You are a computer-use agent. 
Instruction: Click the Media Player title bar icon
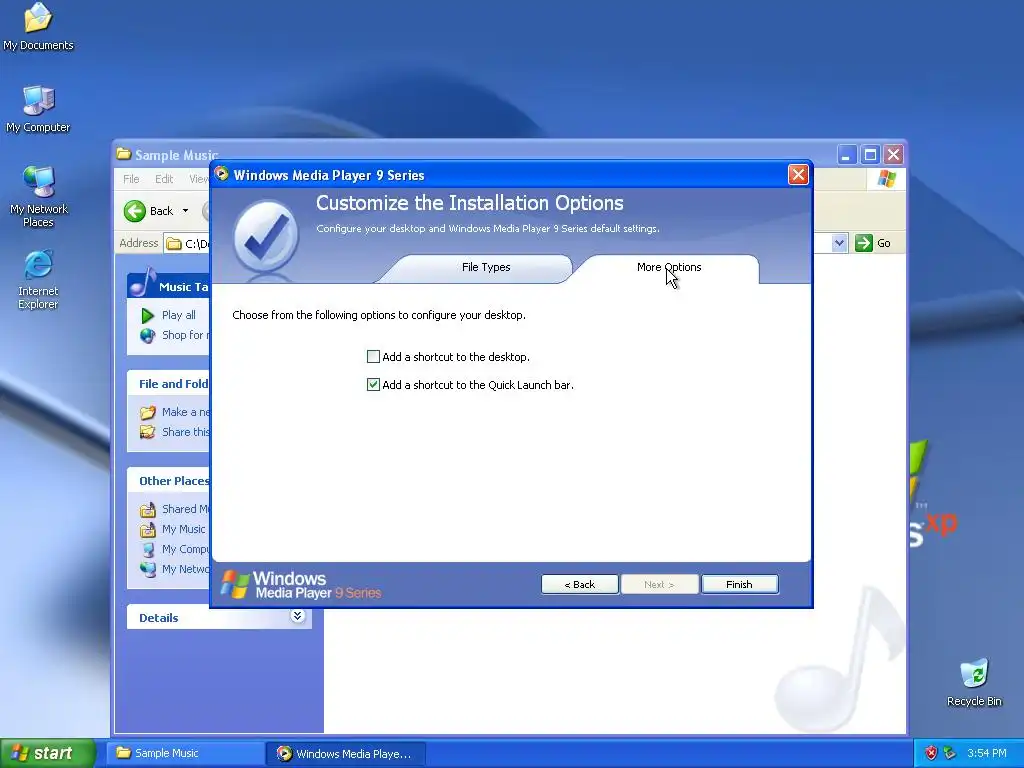(221, 174)
